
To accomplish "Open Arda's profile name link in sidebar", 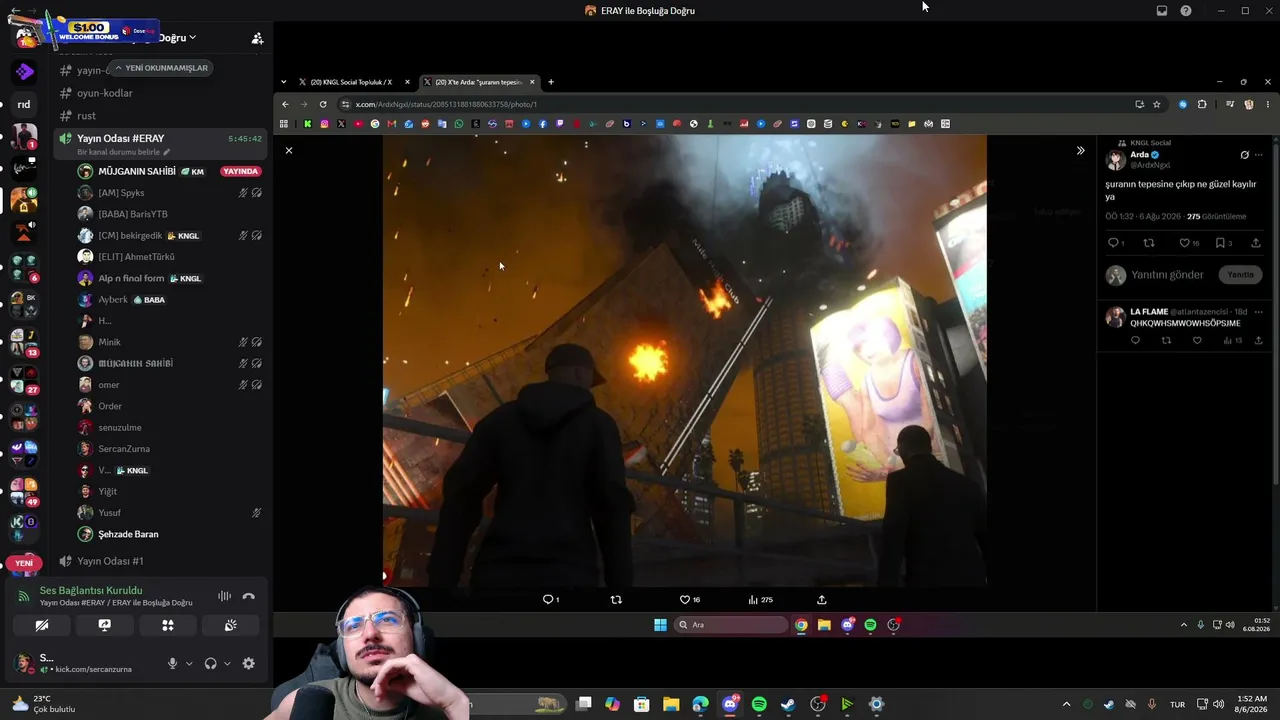I will click(x=1139, y=155).
